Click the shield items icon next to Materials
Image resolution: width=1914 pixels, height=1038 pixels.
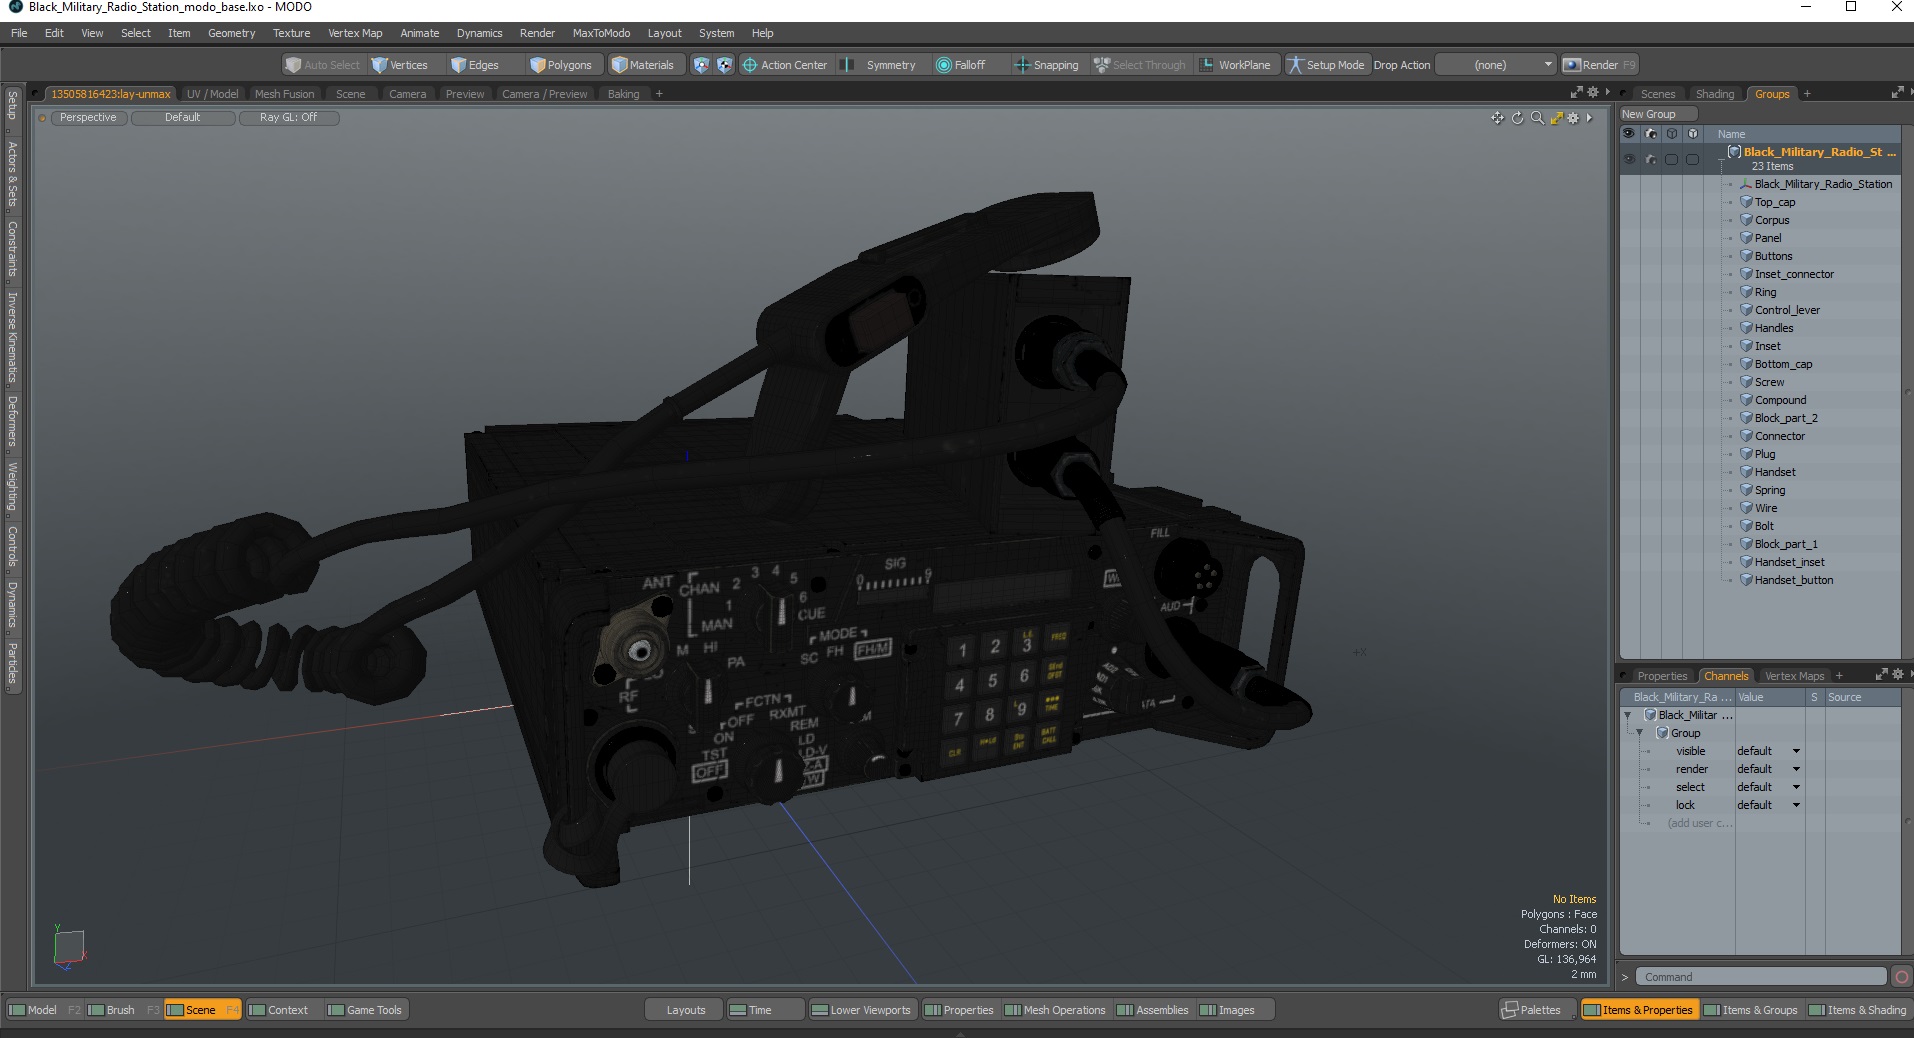pyautogui.click(x=701, y=65)
